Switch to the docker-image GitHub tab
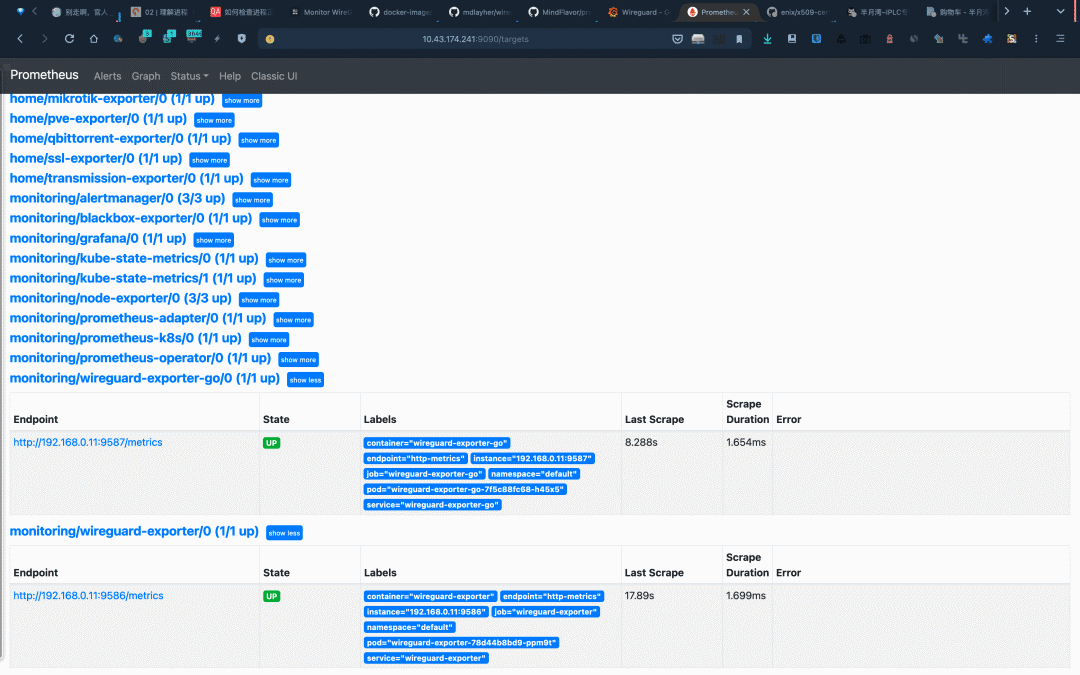 401,12
